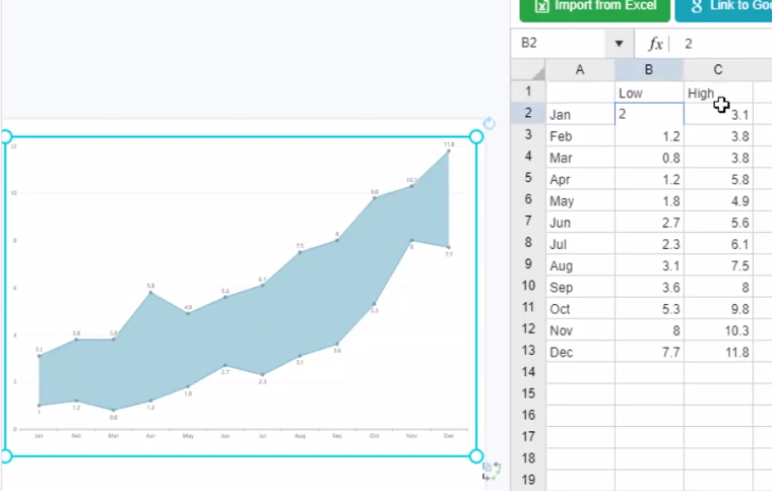
Task: Click the Excel icon in Import button
Action: coord(541,5)
